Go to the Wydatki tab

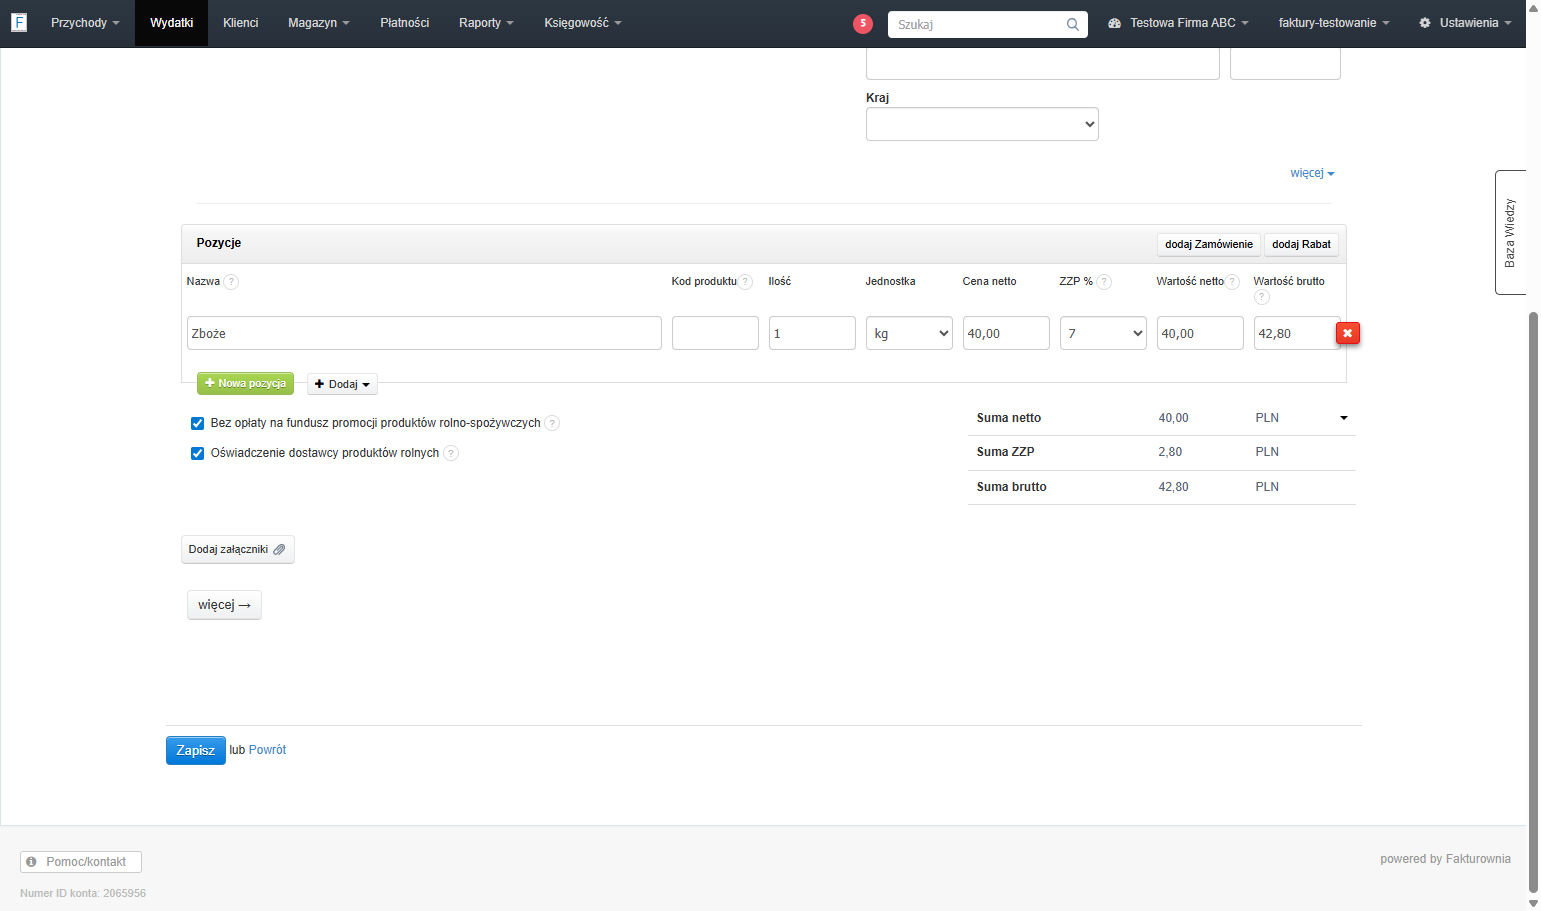click(x=171, y=23)
